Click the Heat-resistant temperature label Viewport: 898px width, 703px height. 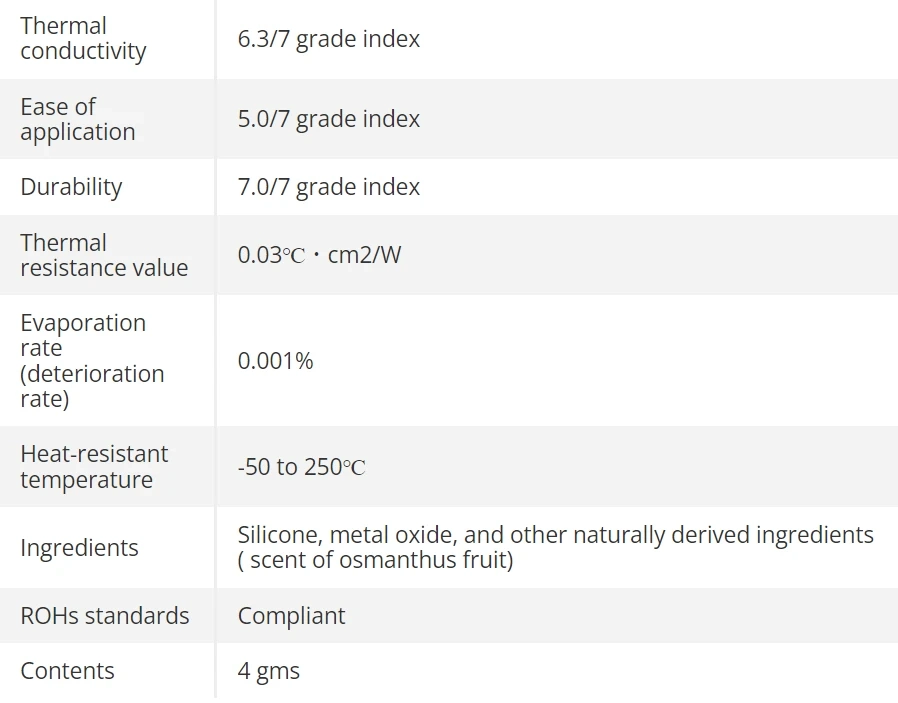[94, 467]
